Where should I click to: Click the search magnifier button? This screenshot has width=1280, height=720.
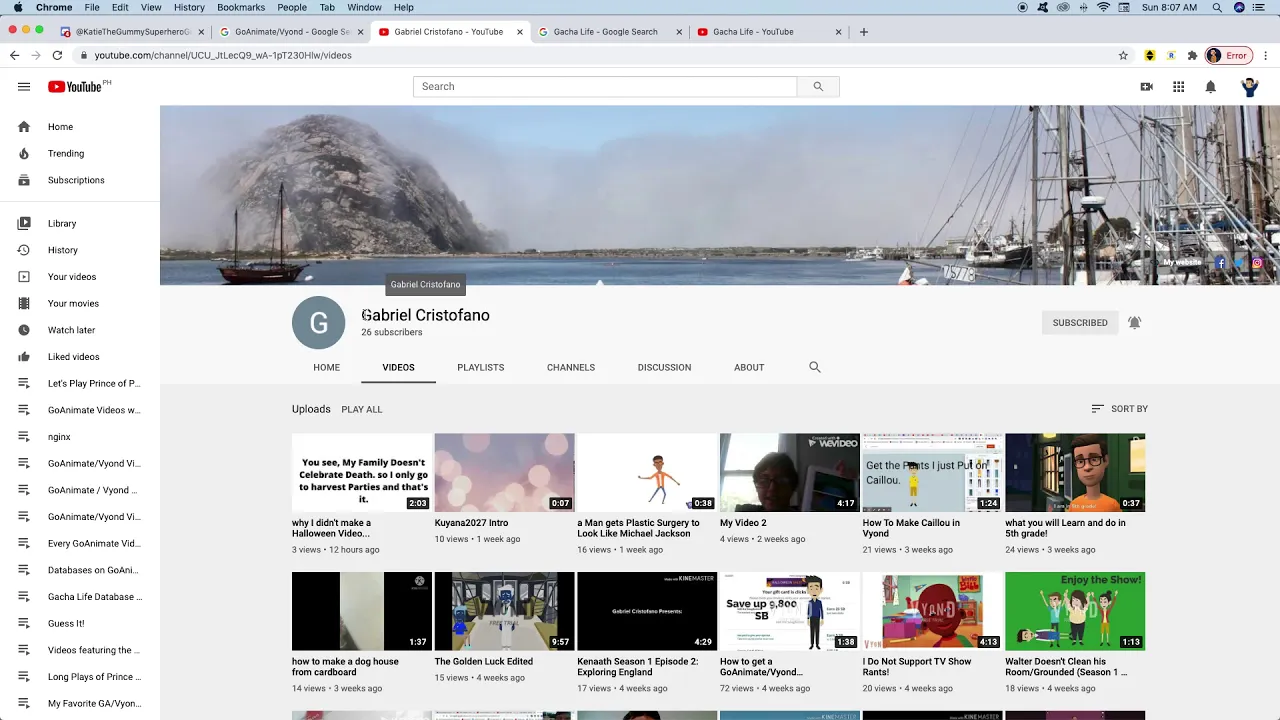818,87
